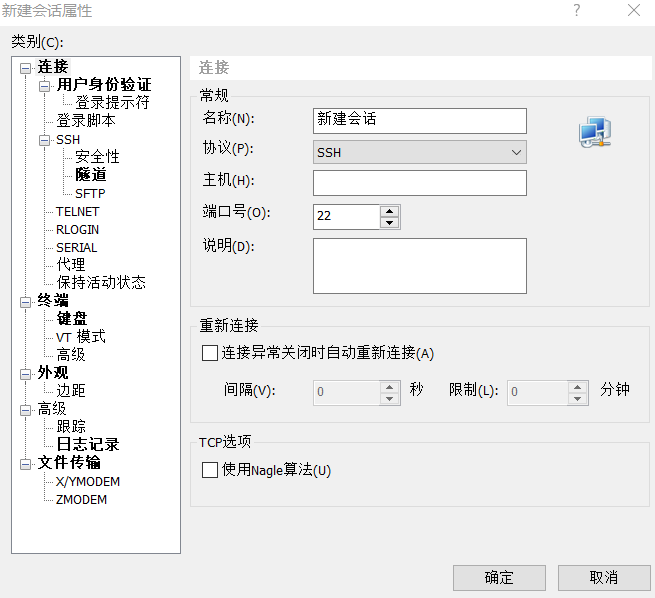The width and height of the screenshot is (655, 598).
Task: Open the 协议 SSH dropdown
Action: (419, 152)
